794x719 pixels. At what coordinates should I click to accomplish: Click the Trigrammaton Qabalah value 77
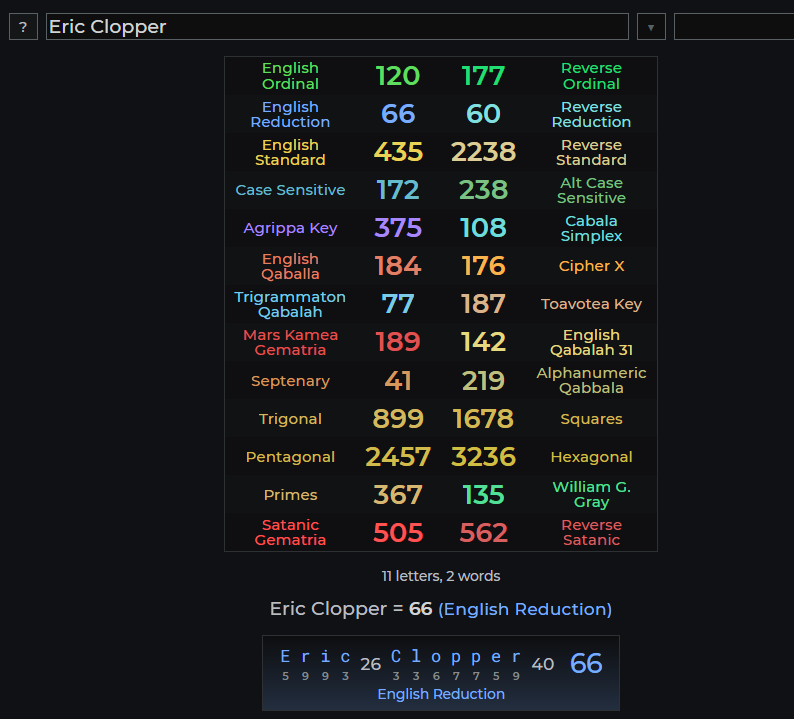(x=398, y=304)
